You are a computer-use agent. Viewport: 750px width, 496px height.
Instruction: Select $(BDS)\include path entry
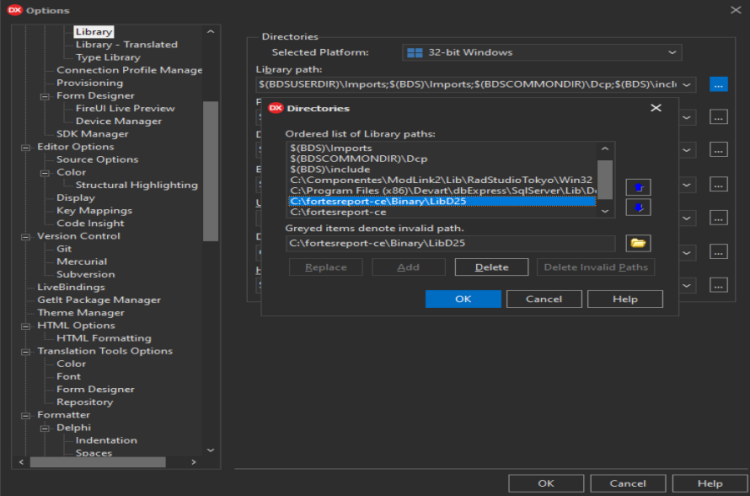click(x=442, y=169)
